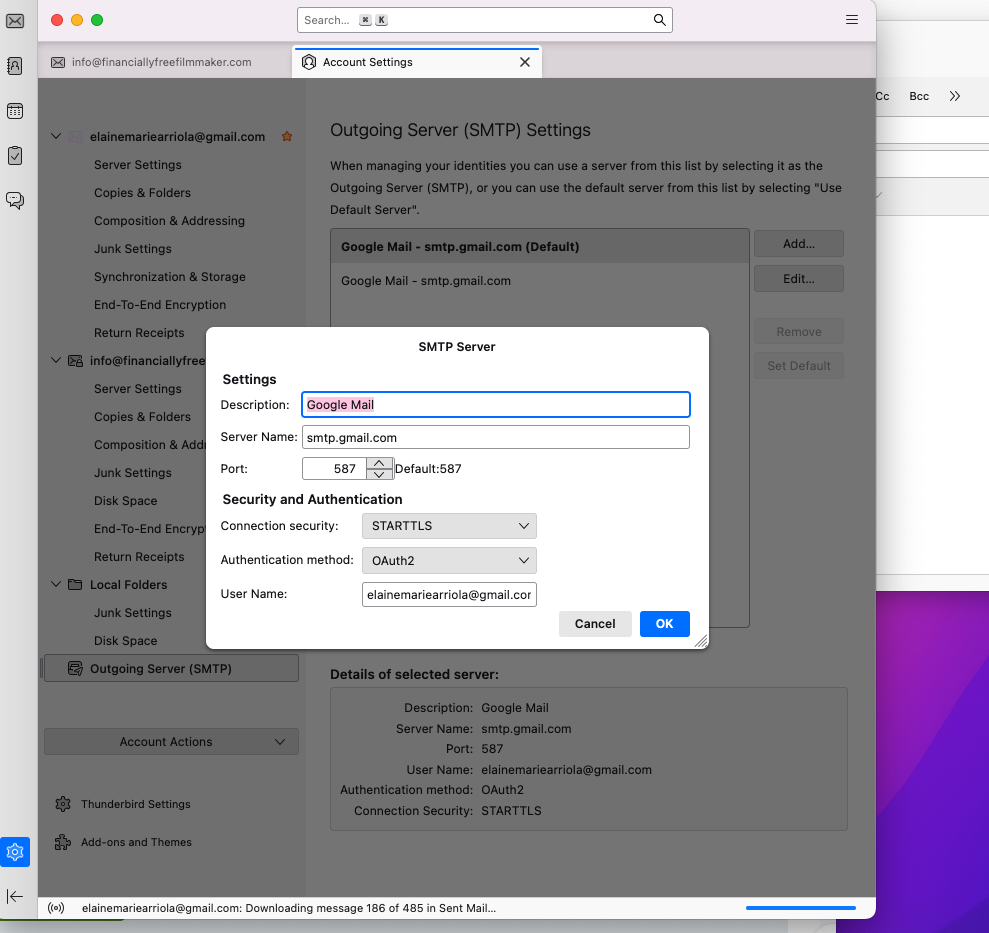The height and width of the screenshot is (933, 989).
Task: Click the dialog resize grip corner
Action: point(701,642)
